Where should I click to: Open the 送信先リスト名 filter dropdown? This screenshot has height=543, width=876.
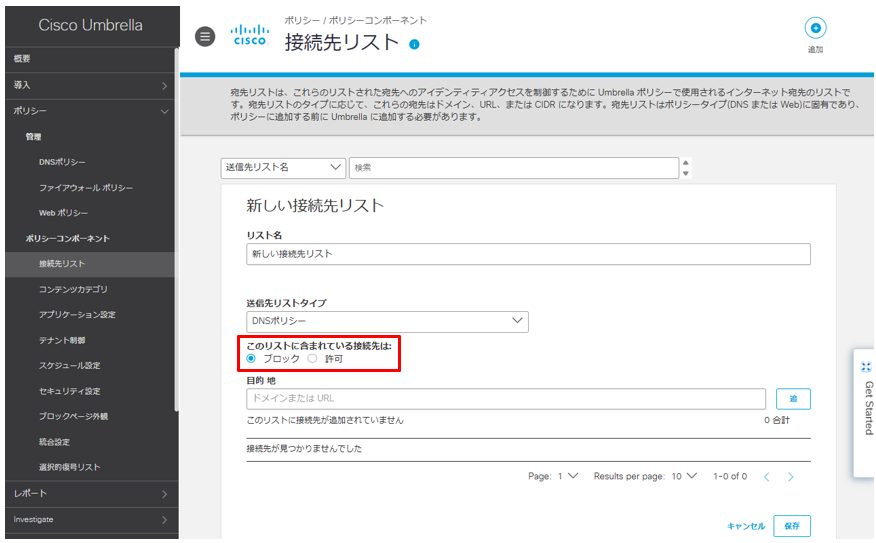[283, 168]
